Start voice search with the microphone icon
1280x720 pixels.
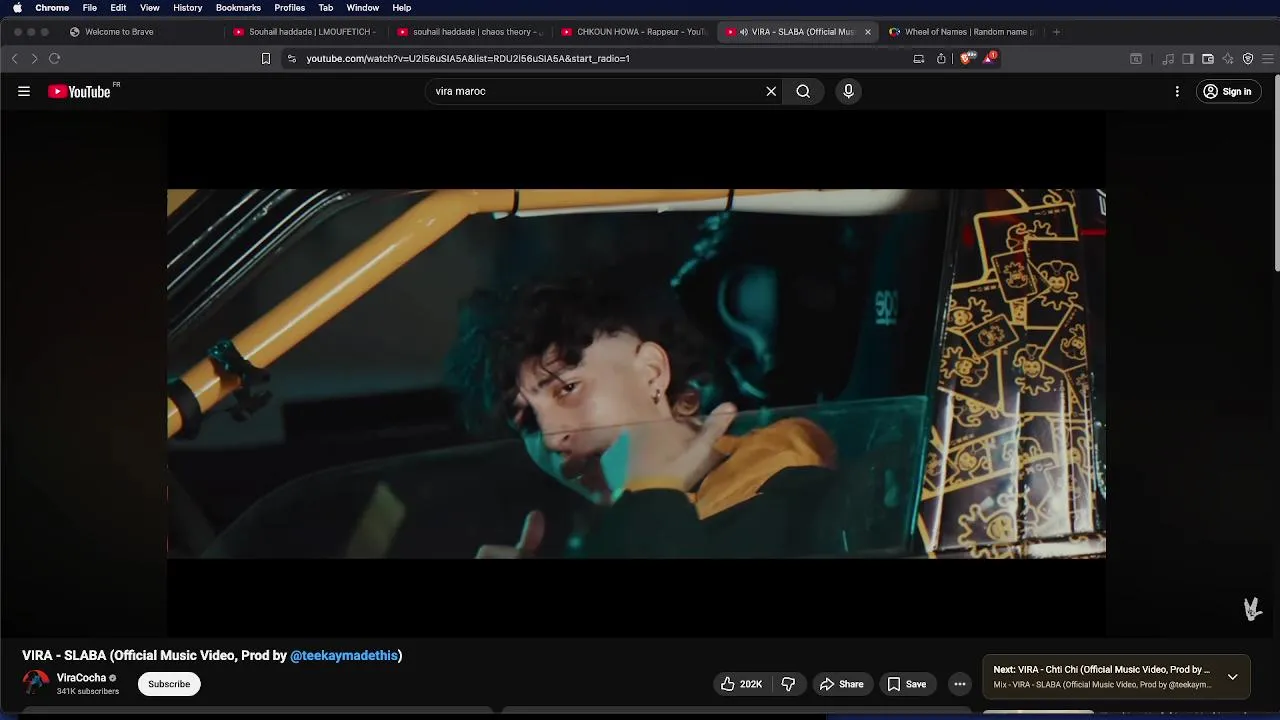tap(848, 91)
